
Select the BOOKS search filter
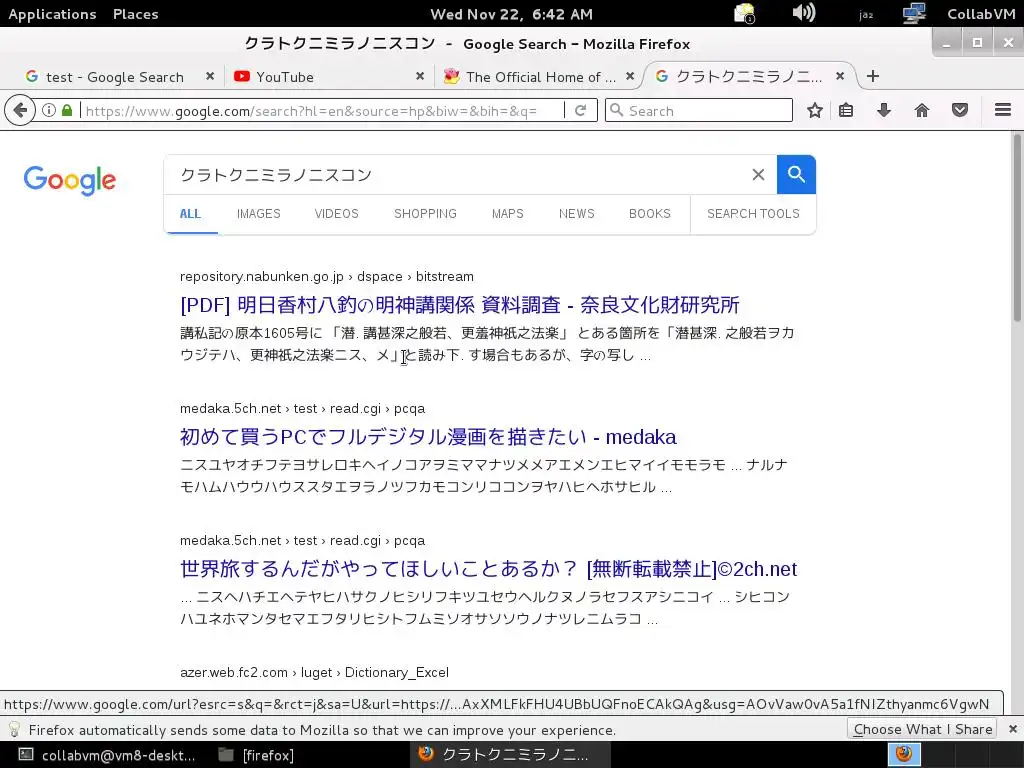tap(650, 214)
